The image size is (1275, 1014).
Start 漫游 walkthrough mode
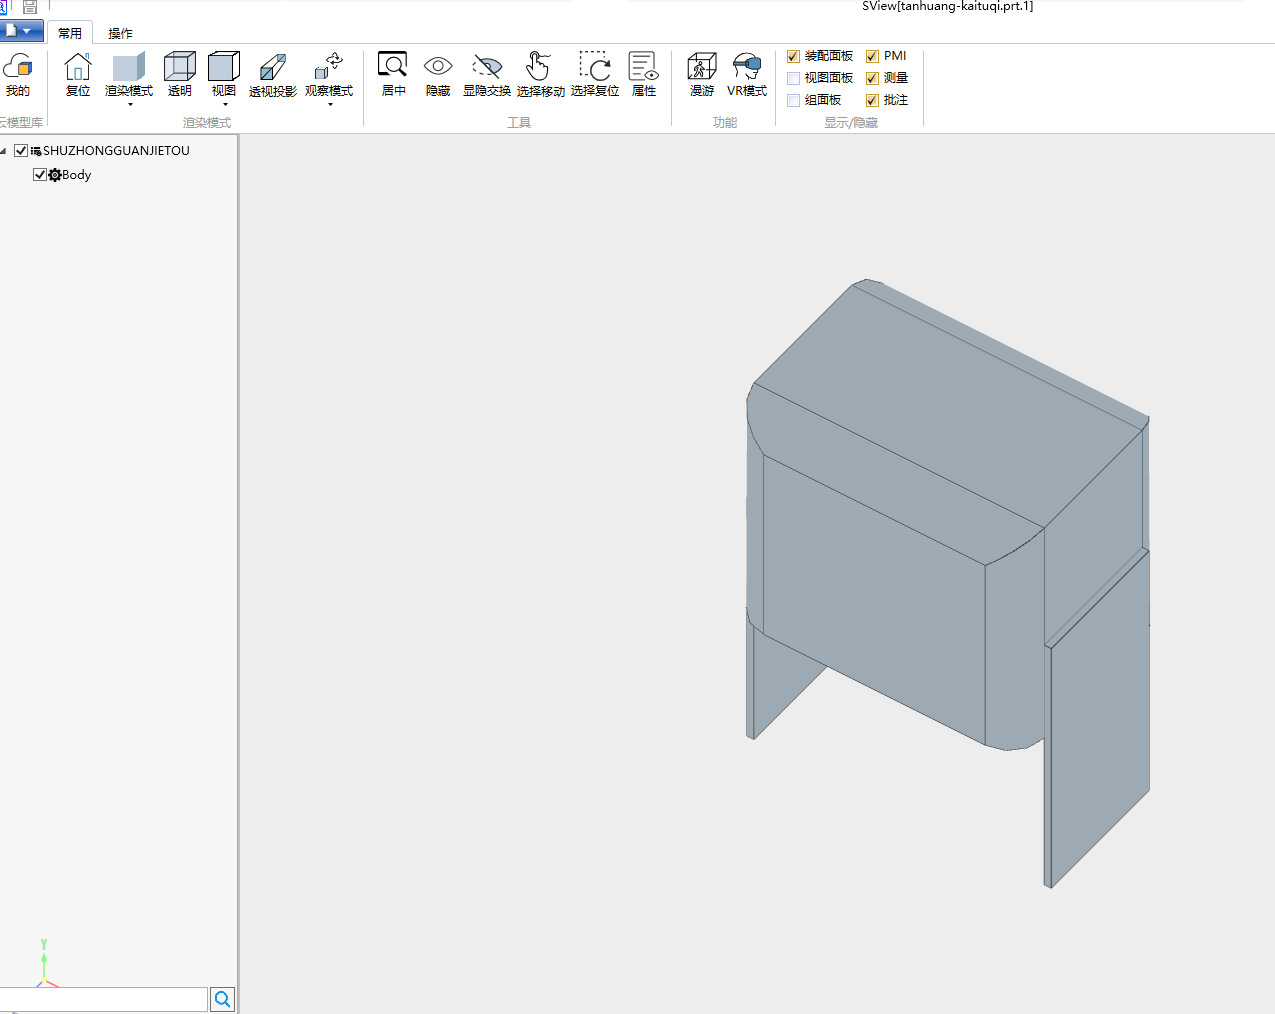tap(702, 75)
